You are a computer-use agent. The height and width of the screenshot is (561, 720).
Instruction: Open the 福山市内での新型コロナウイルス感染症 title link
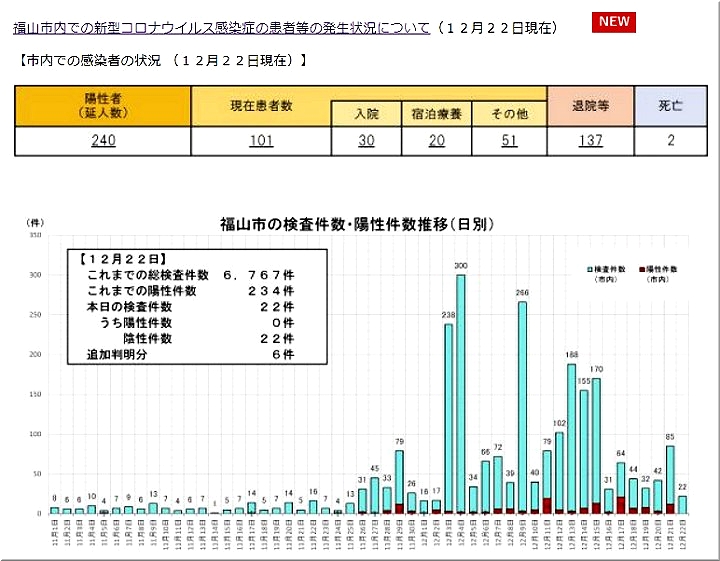pos(222,28)
